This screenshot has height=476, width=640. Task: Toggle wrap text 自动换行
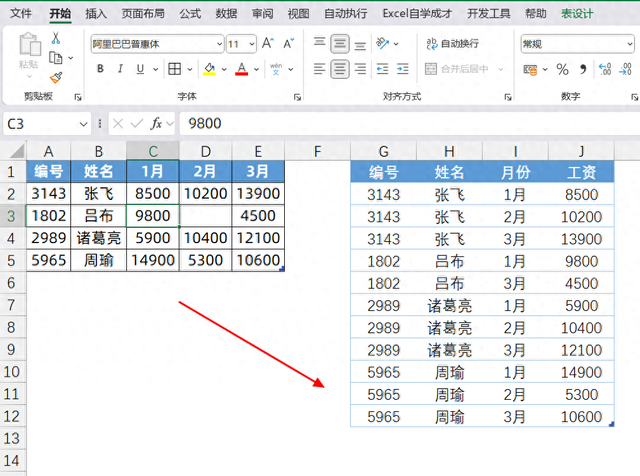click(x=452, y=43)
